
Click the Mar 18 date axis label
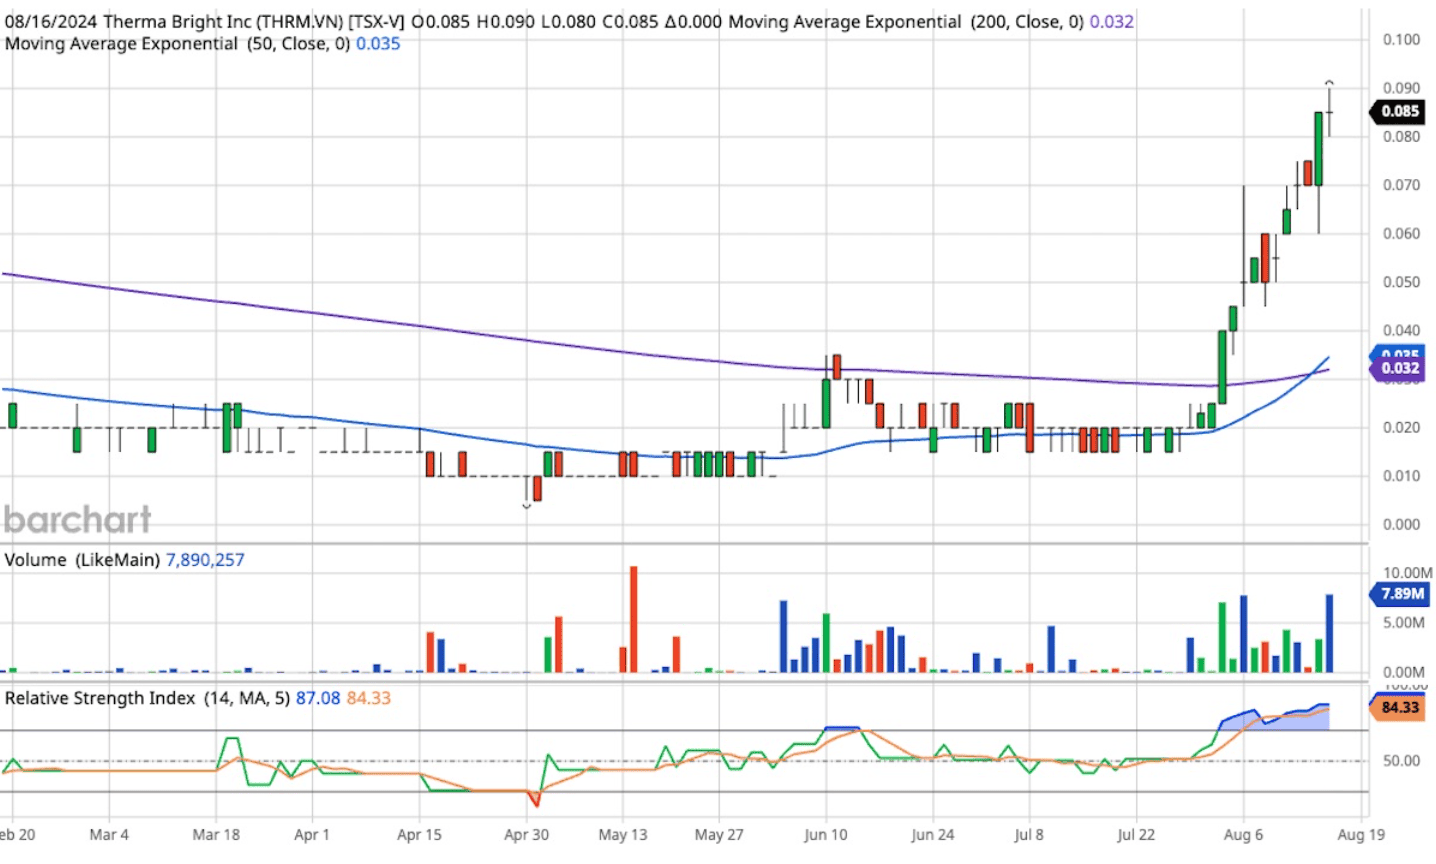[216, 834]
